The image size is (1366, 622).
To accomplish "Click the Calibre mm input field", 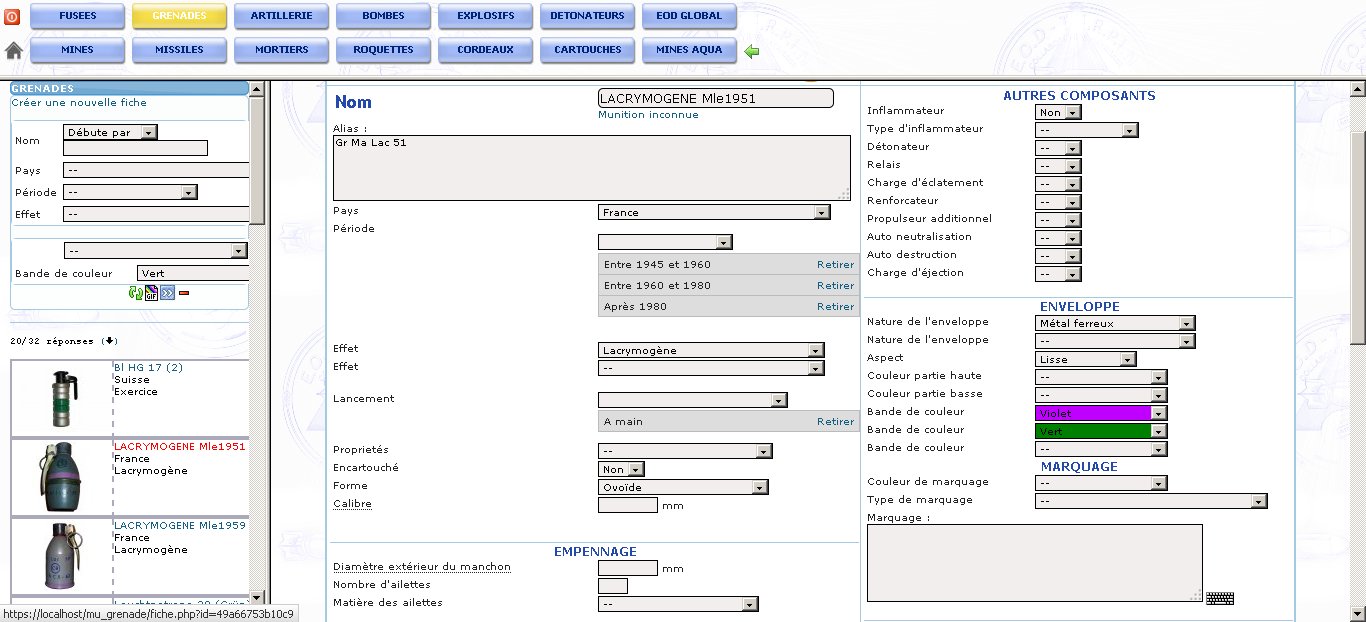I will tap(628, 505).
